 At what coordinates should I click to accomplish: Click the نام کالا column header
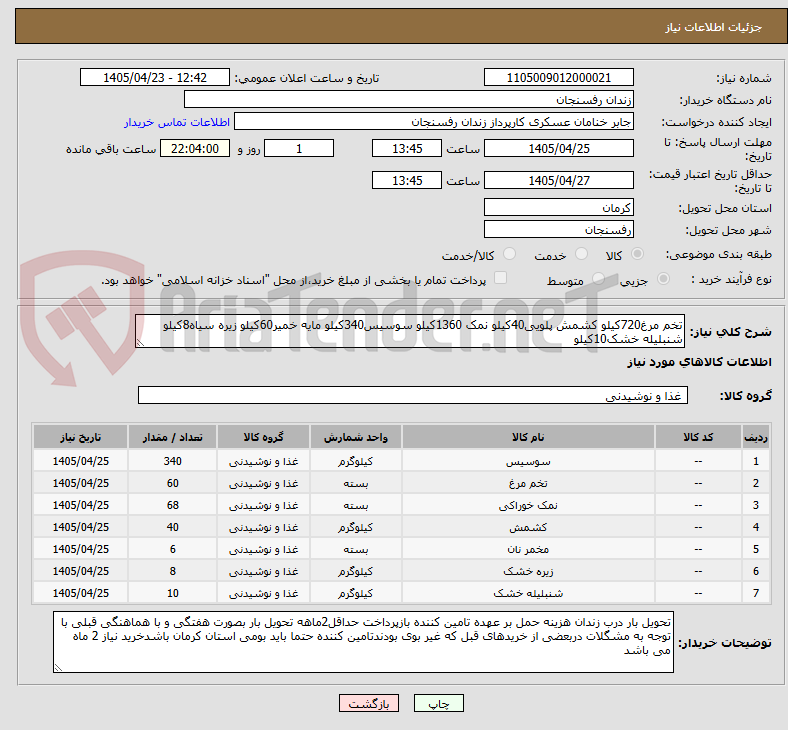[x=528, y=437]
